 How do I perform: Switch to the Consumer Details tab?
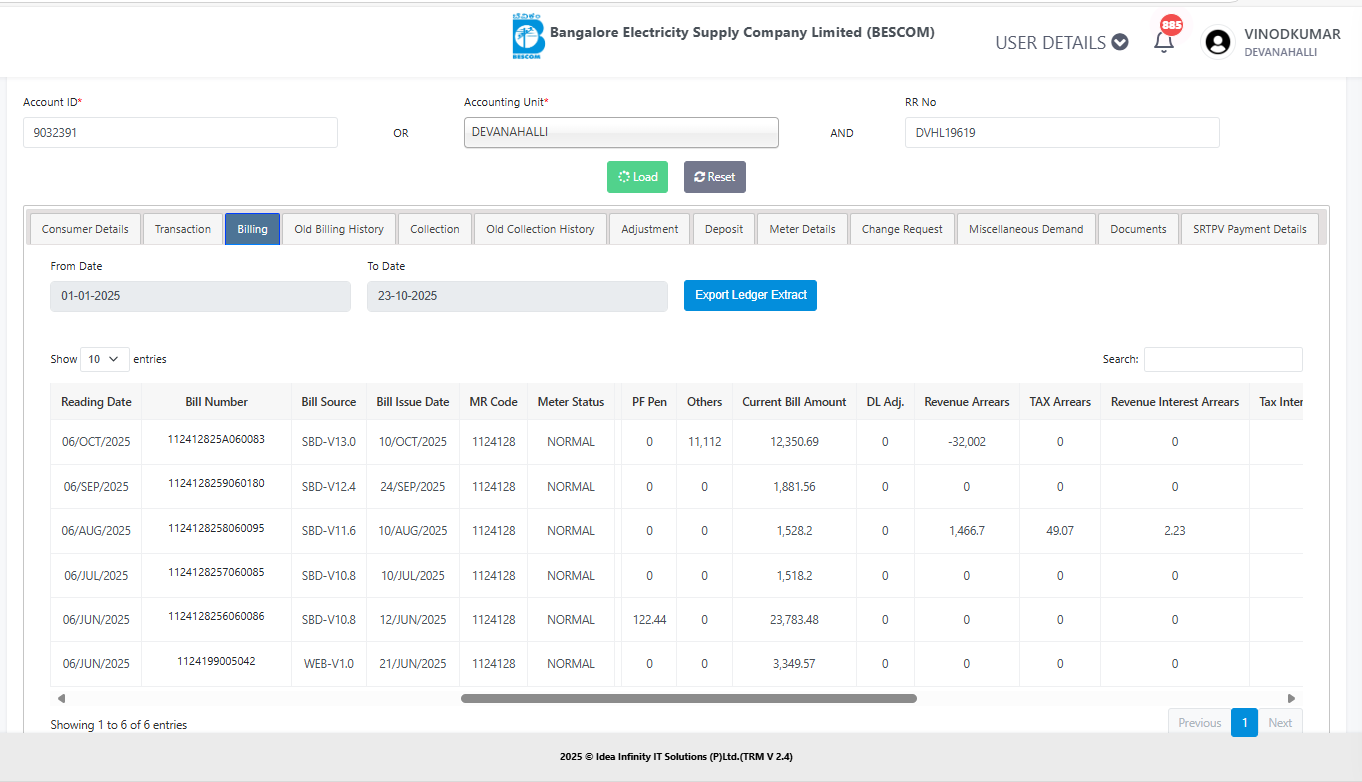85,229
